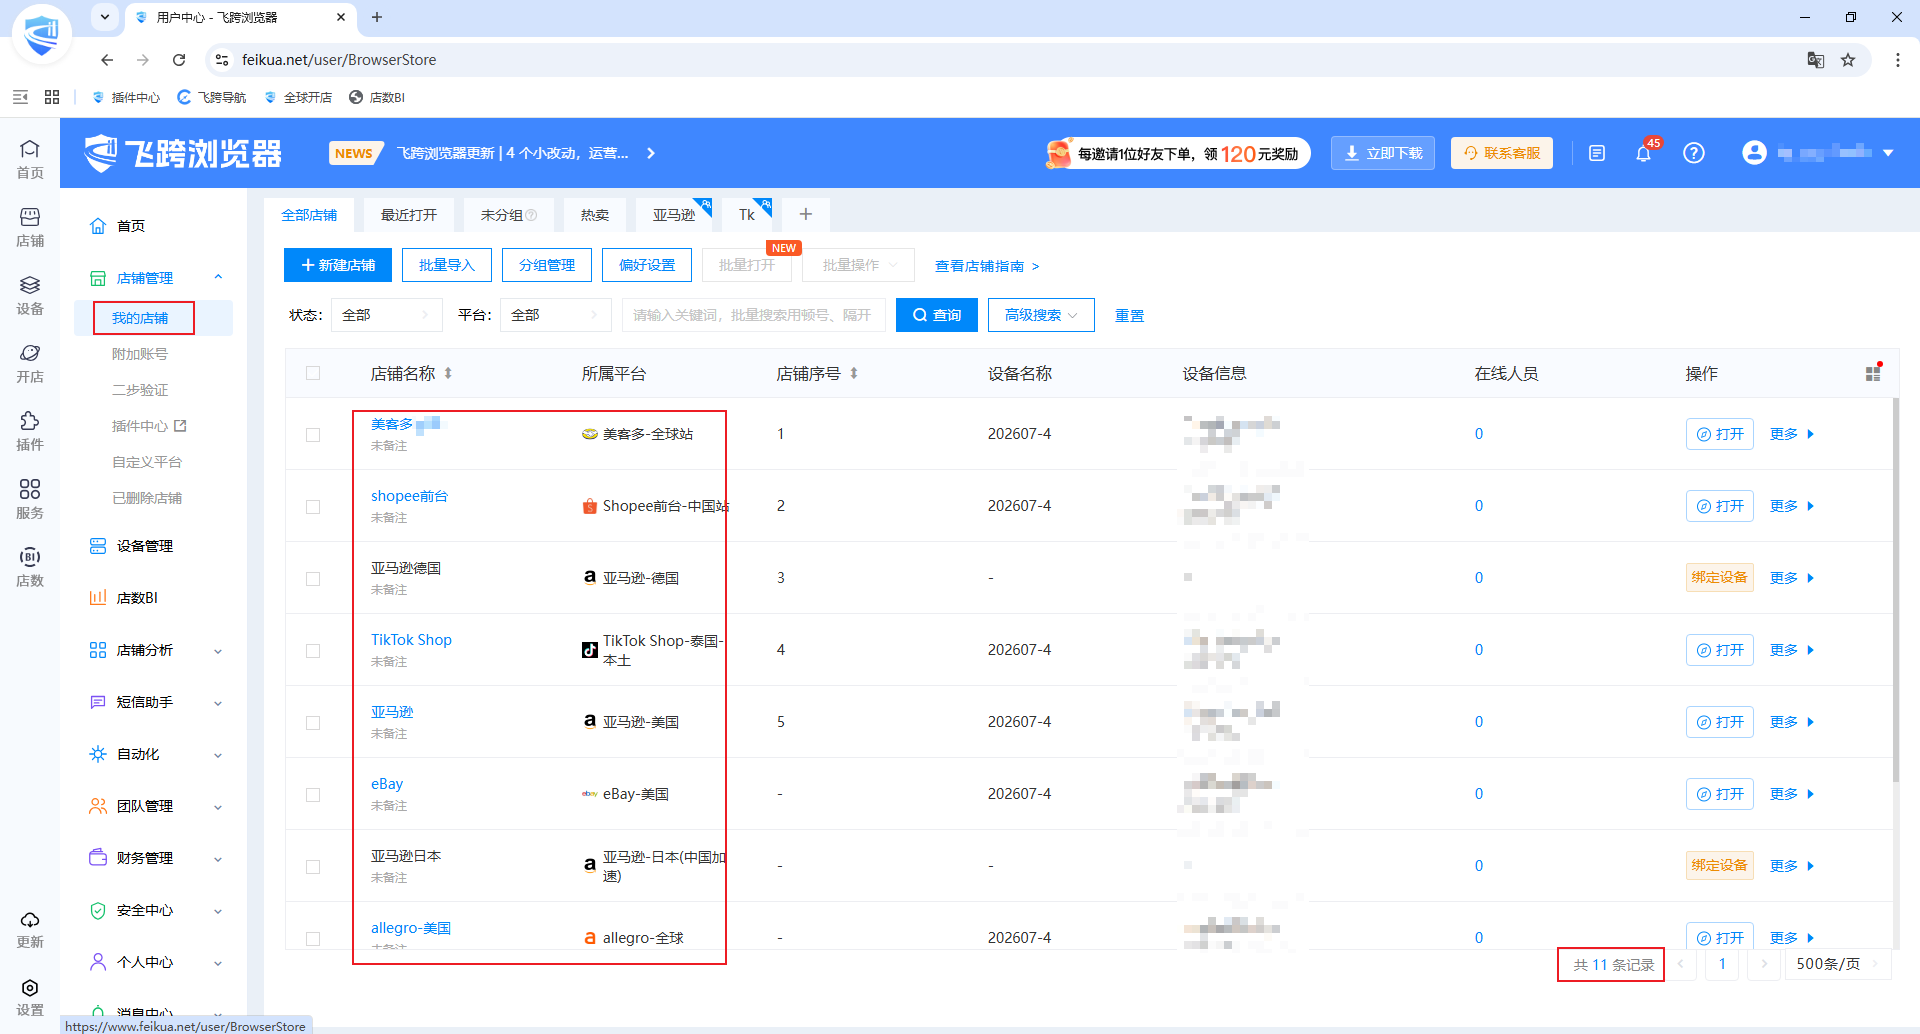Open 插件中心 bookmark
Screen dimensions: 1920x1034
126,97
